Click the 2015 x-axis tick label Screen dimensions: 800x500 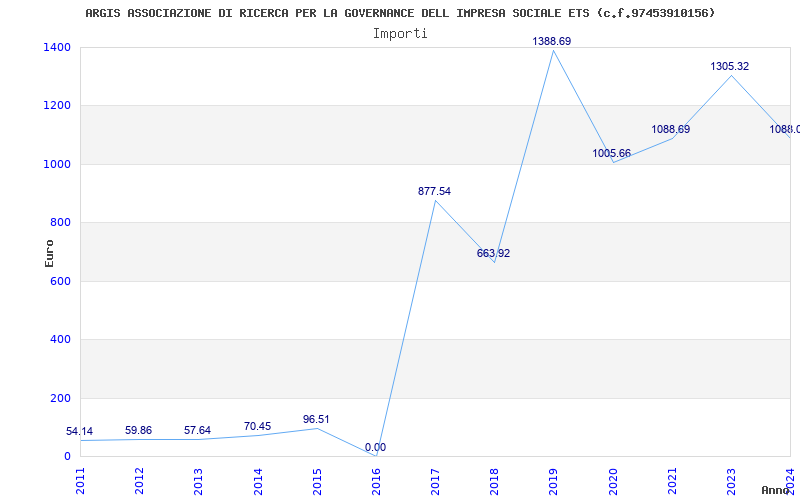[317, 481]
